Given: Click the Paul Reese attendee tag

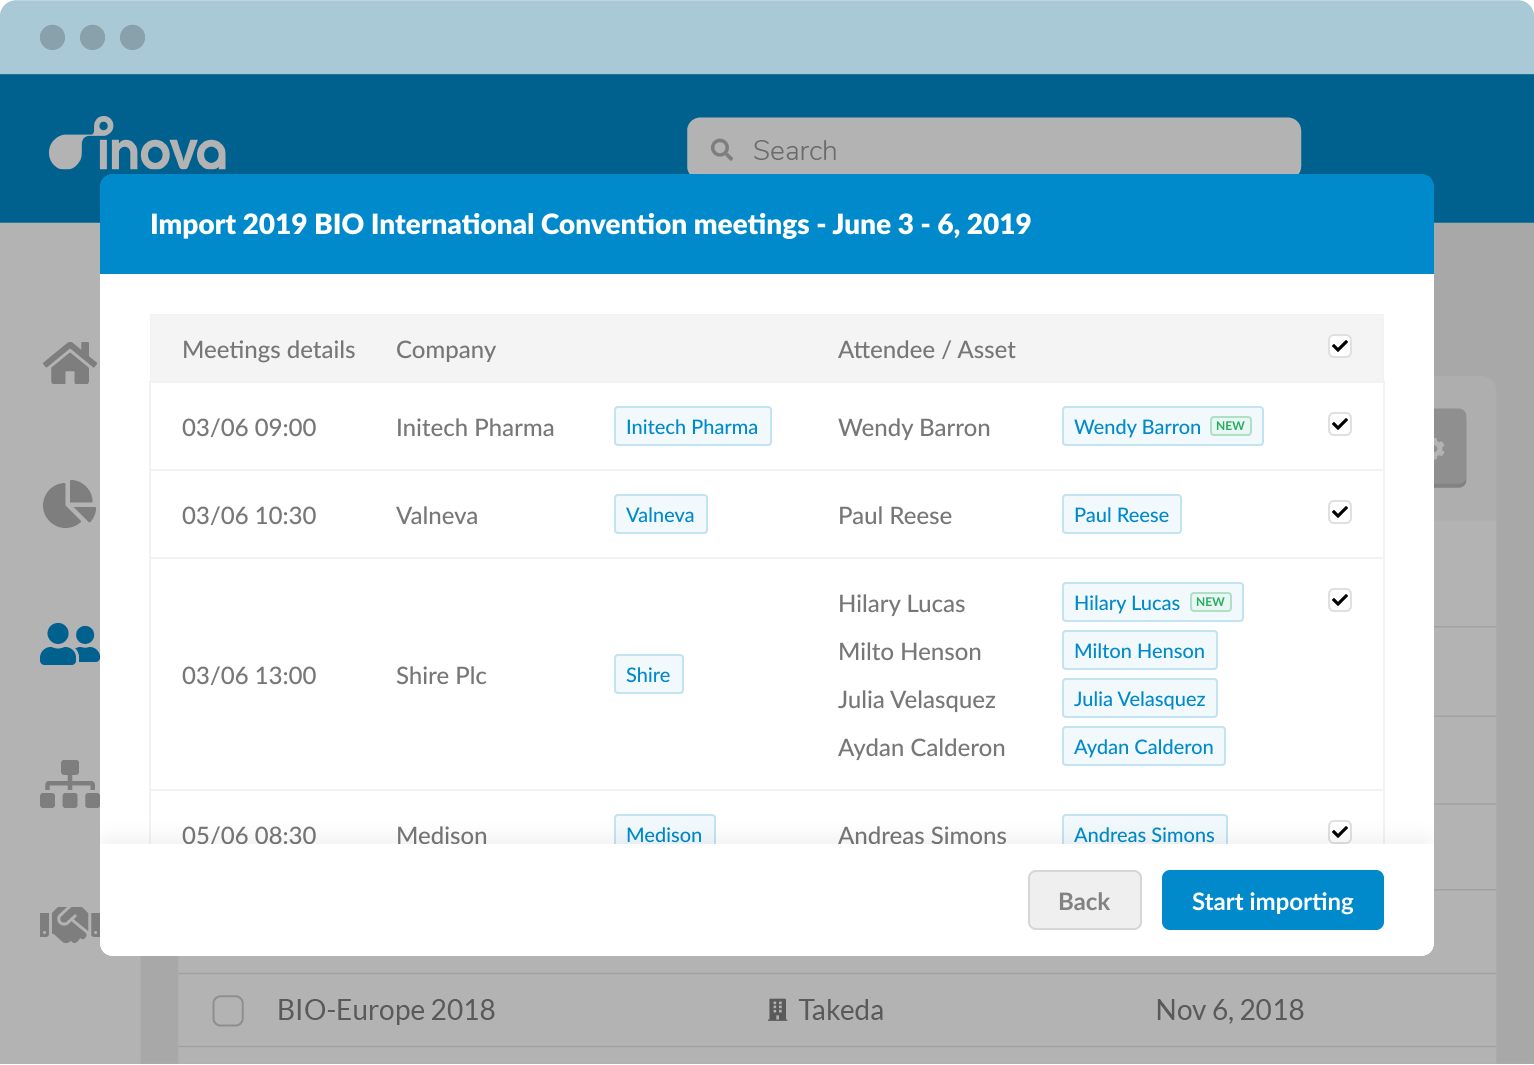Looking at the screenshot, I should tap(1121, 515).
